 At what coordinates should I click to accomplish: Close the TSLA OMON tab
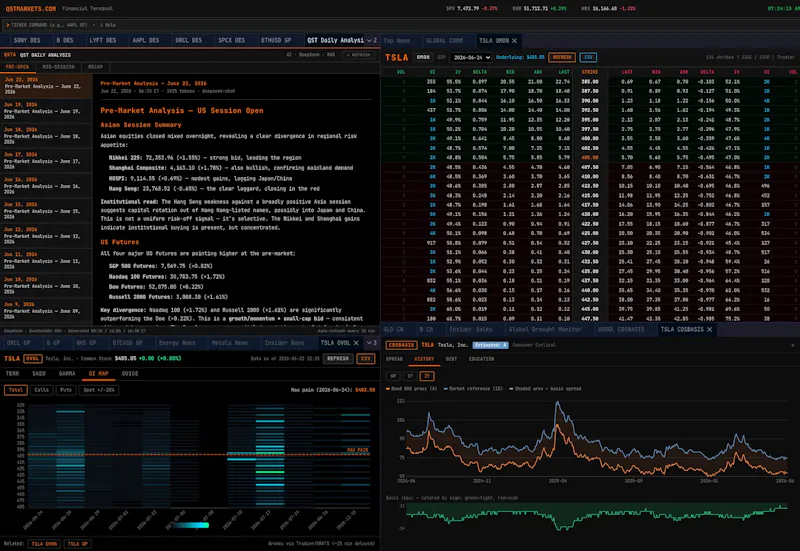[x=514, y=41]
